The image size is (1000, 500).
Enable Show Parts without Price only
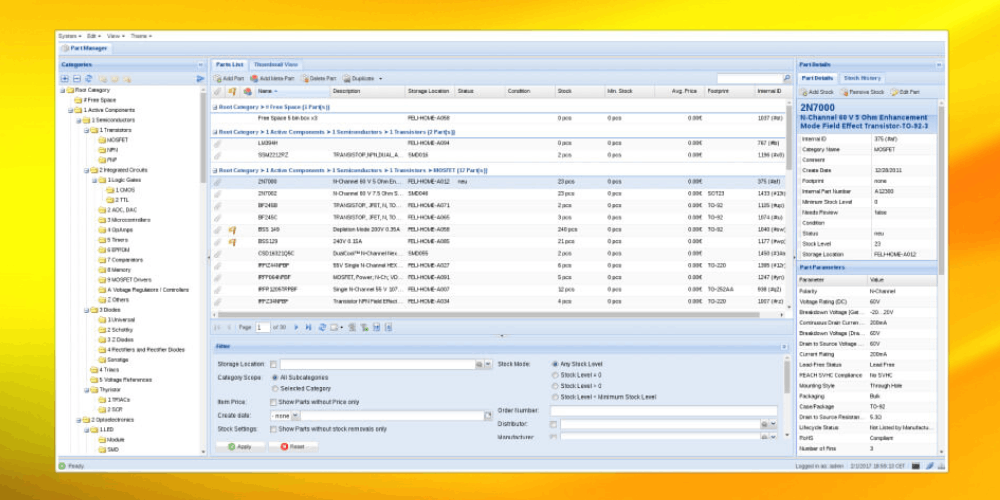pos(274,401)
